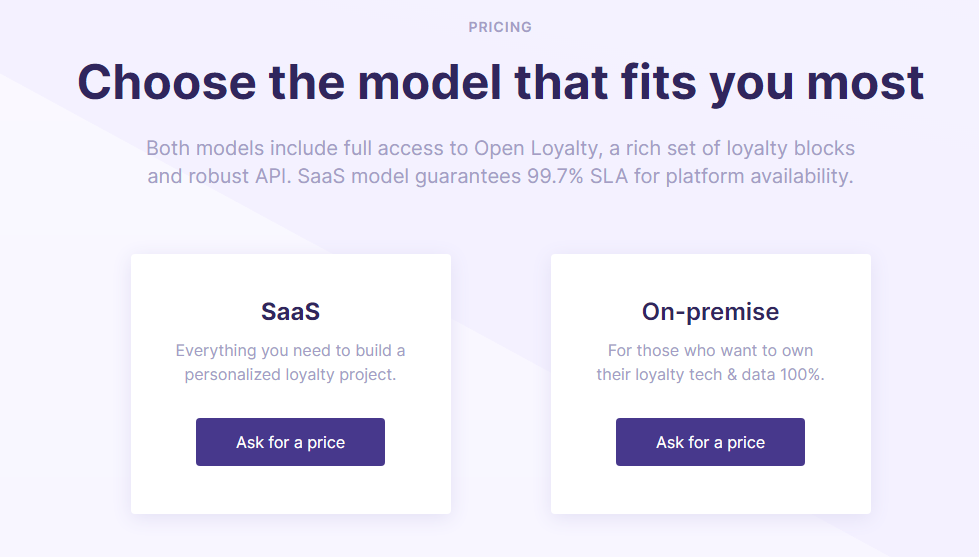The height and width of the screenshot is (557, 979).
Task: Click the PRICING section label
Action: [500, 27]
